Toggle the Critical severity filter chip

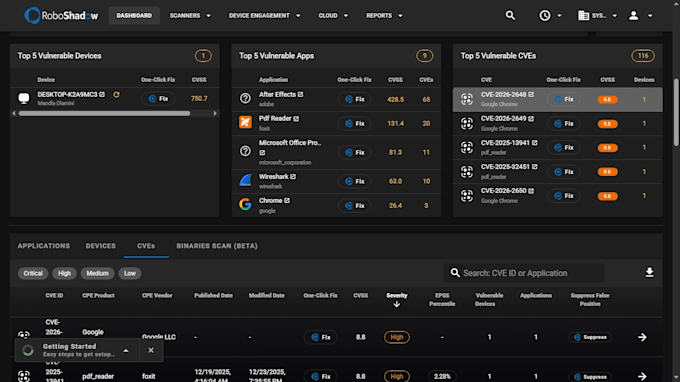point(33,273)
